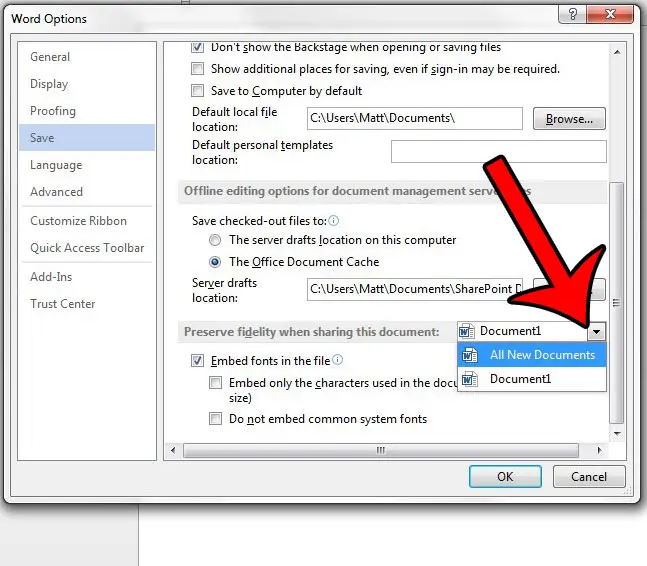Viewport: 647px width, 566px height.
Task: Select the Save category
Action: (x=87, y=138)
